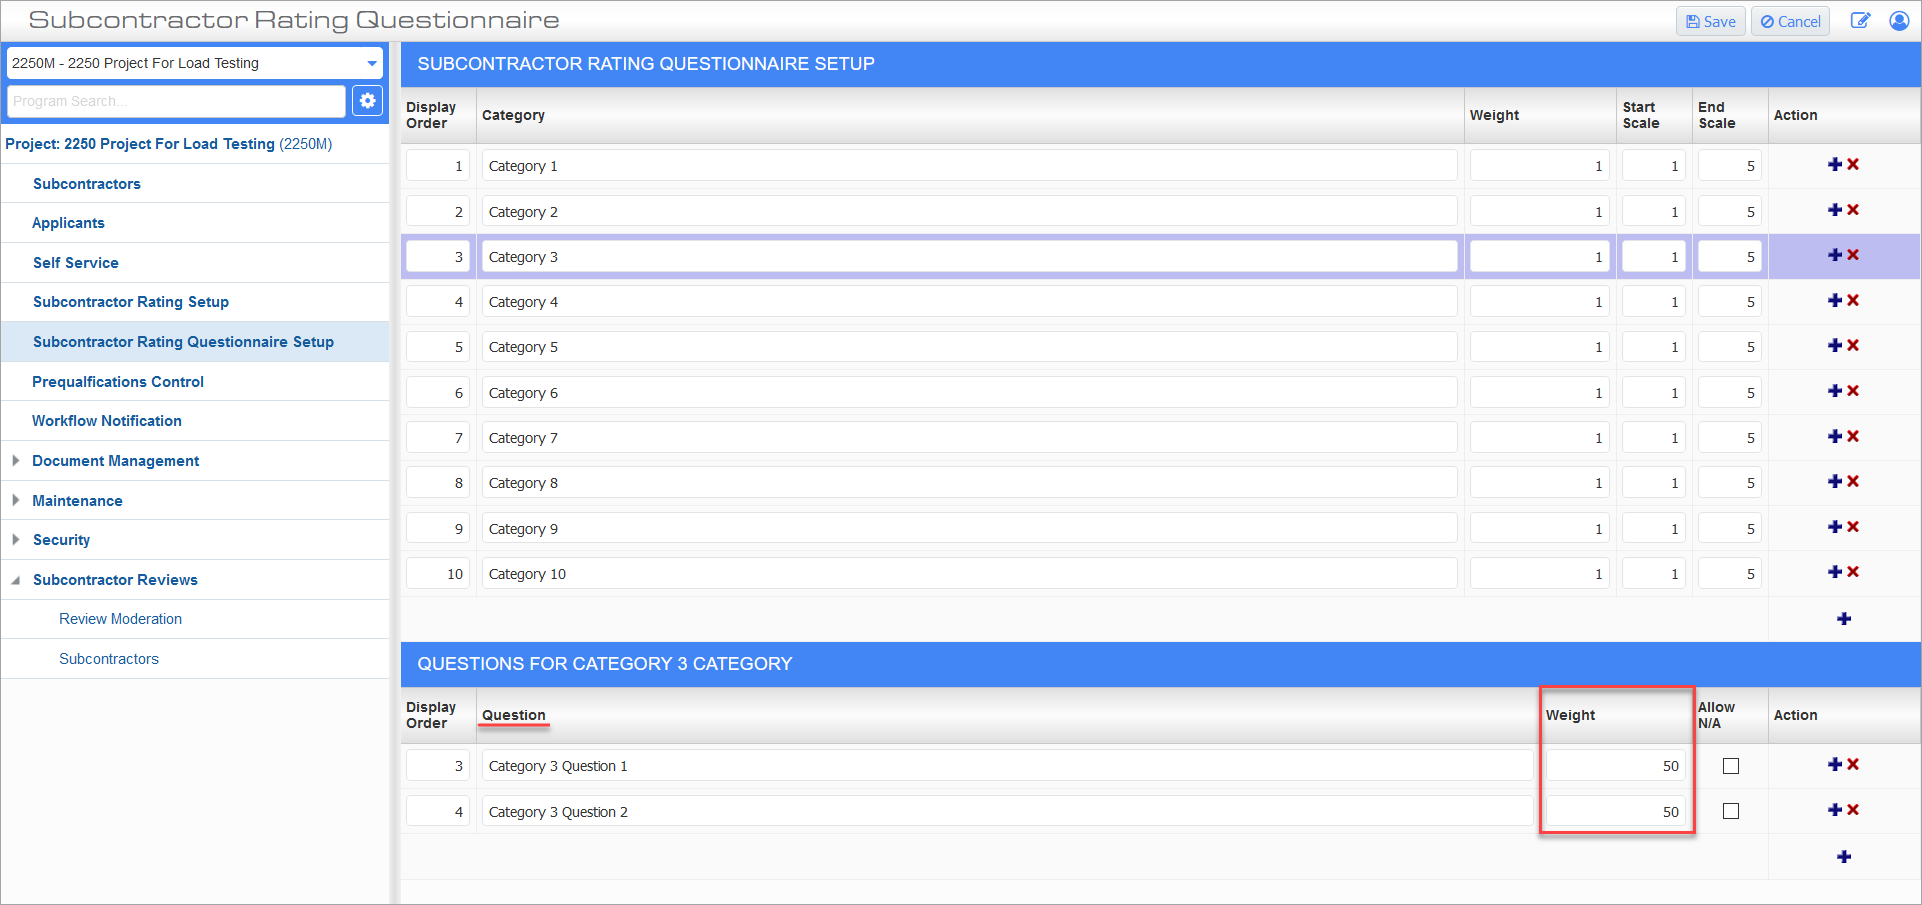Screen dimensions: 1922x905
Task: Toggle Allow N/A for Category 3 Question 2
Action: 1730,811
